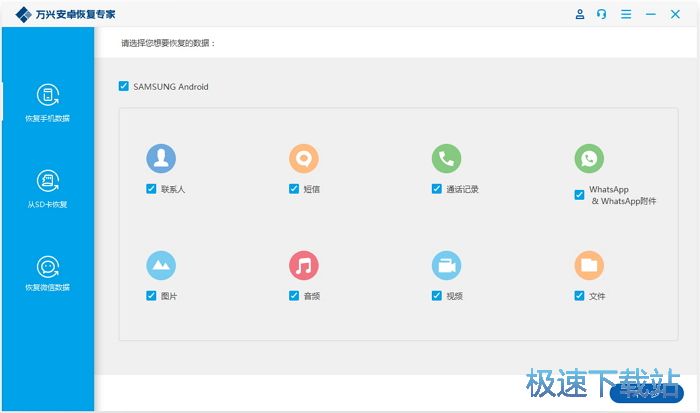Screen dimensions: 700x413
Task: Toggle the 通话记录 checkbox
Action: tap(437, 189)
